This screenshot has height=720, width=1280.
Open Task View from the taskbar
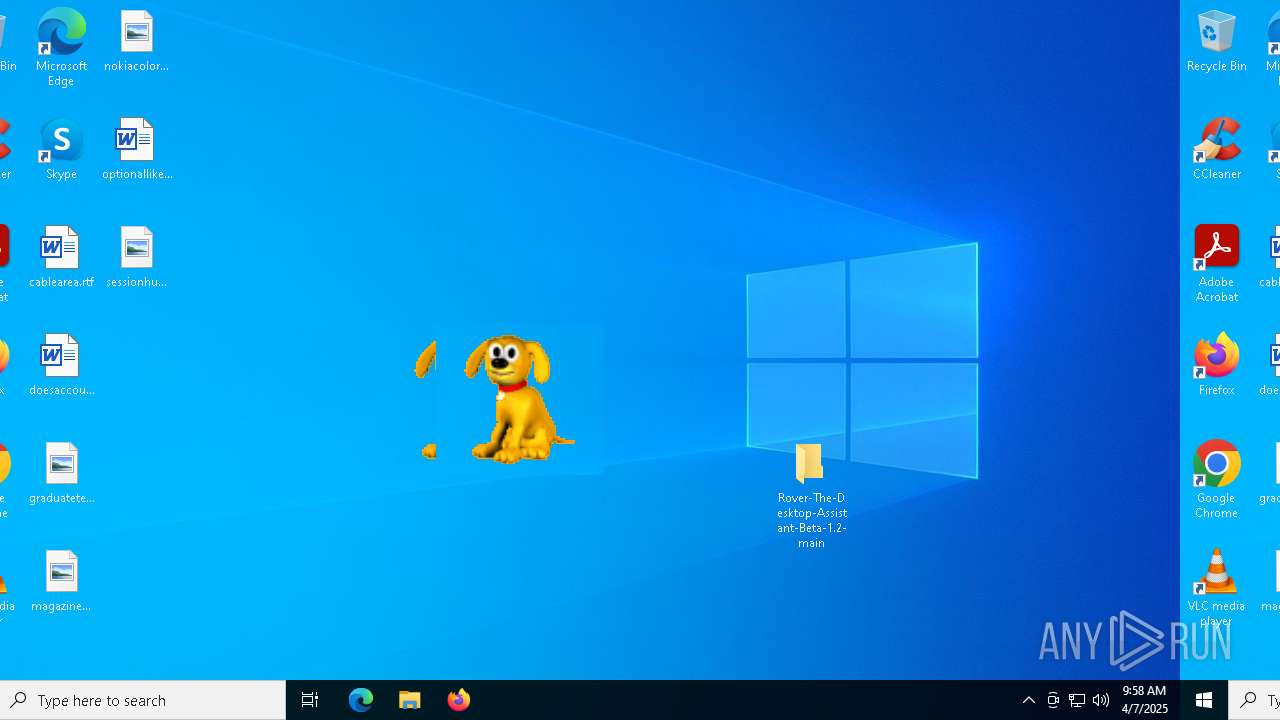(310, 700)
